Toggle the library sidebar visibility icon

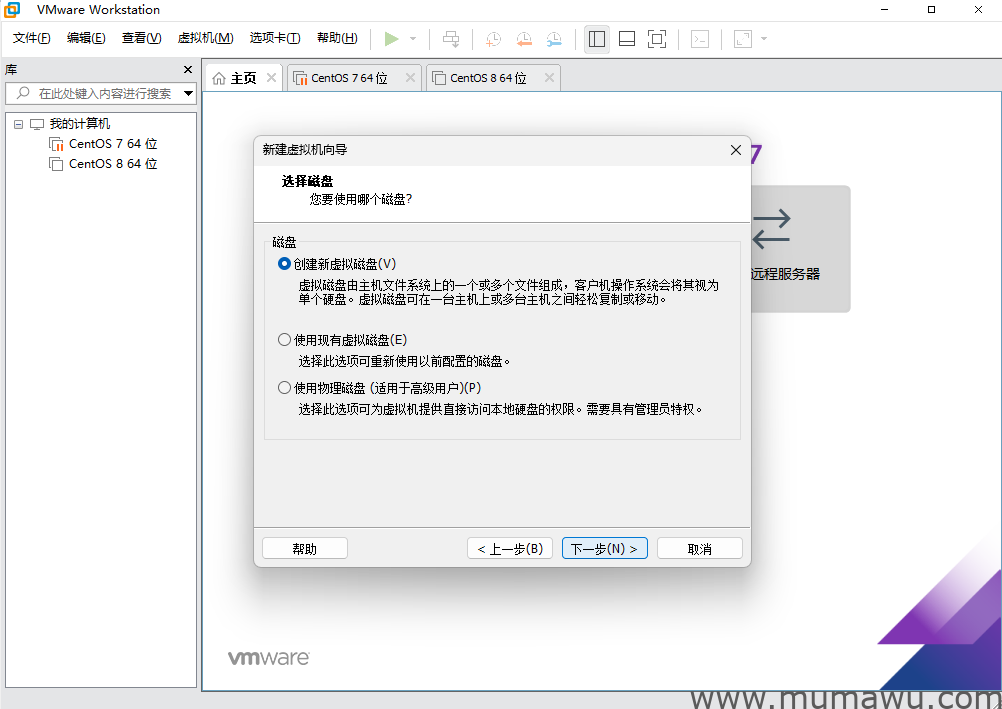click(597, 38)
